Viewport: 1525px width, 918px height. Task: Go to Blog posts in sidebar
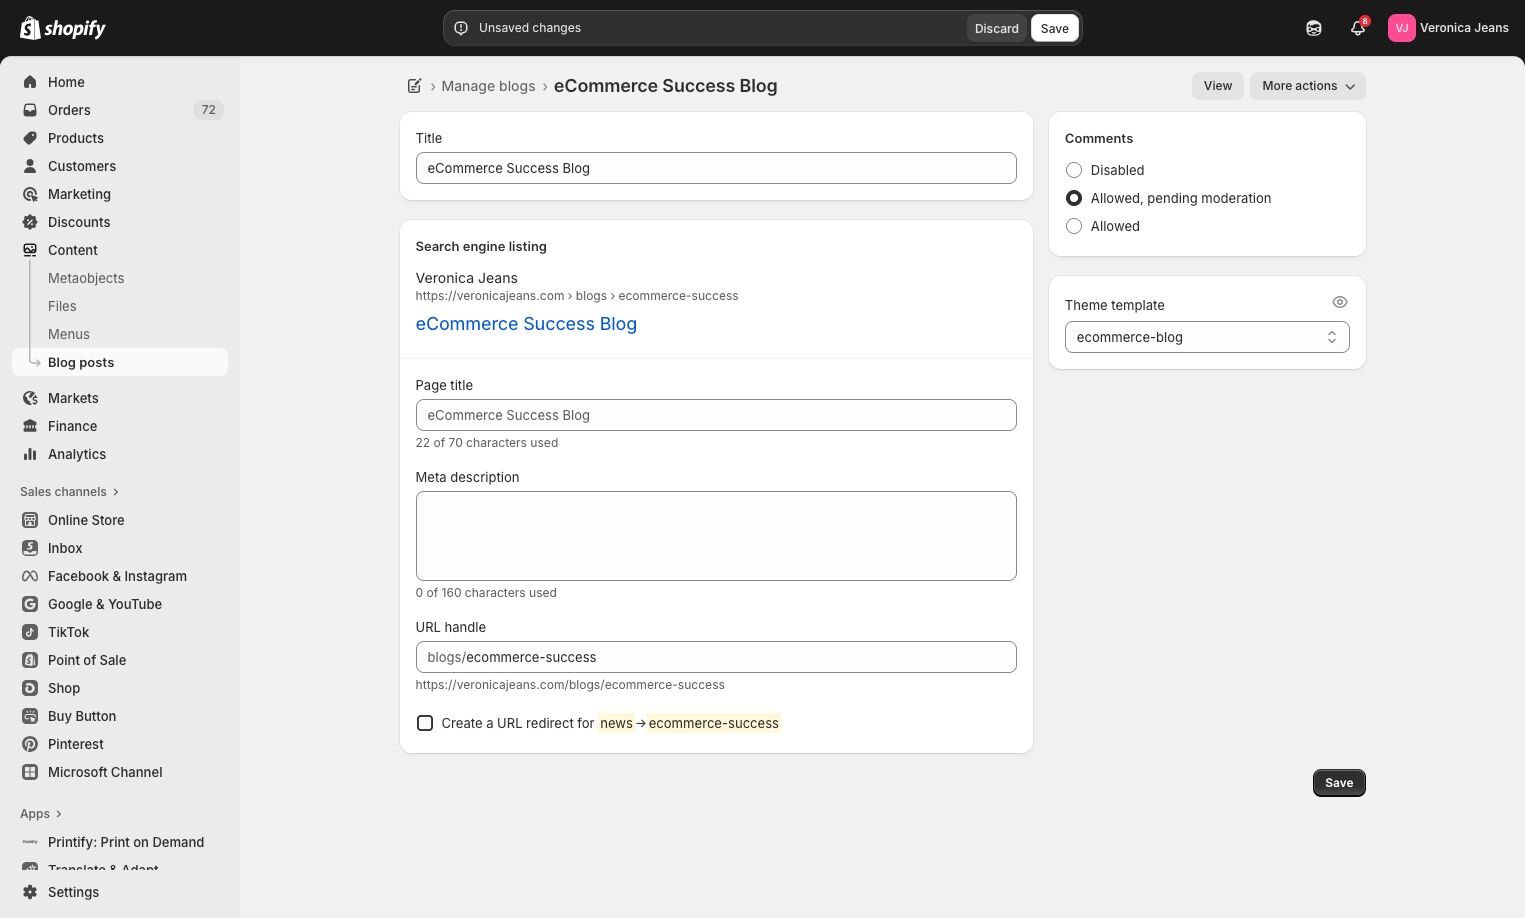81,362
